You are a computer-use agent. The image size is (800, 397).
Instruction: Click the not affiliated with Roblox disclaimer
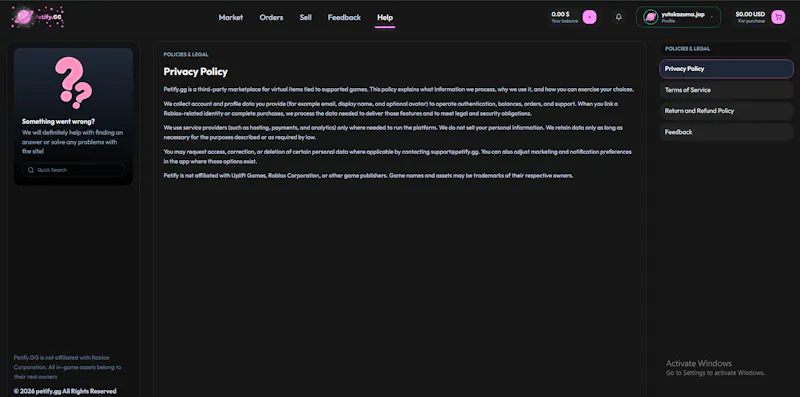coord(67,367)
